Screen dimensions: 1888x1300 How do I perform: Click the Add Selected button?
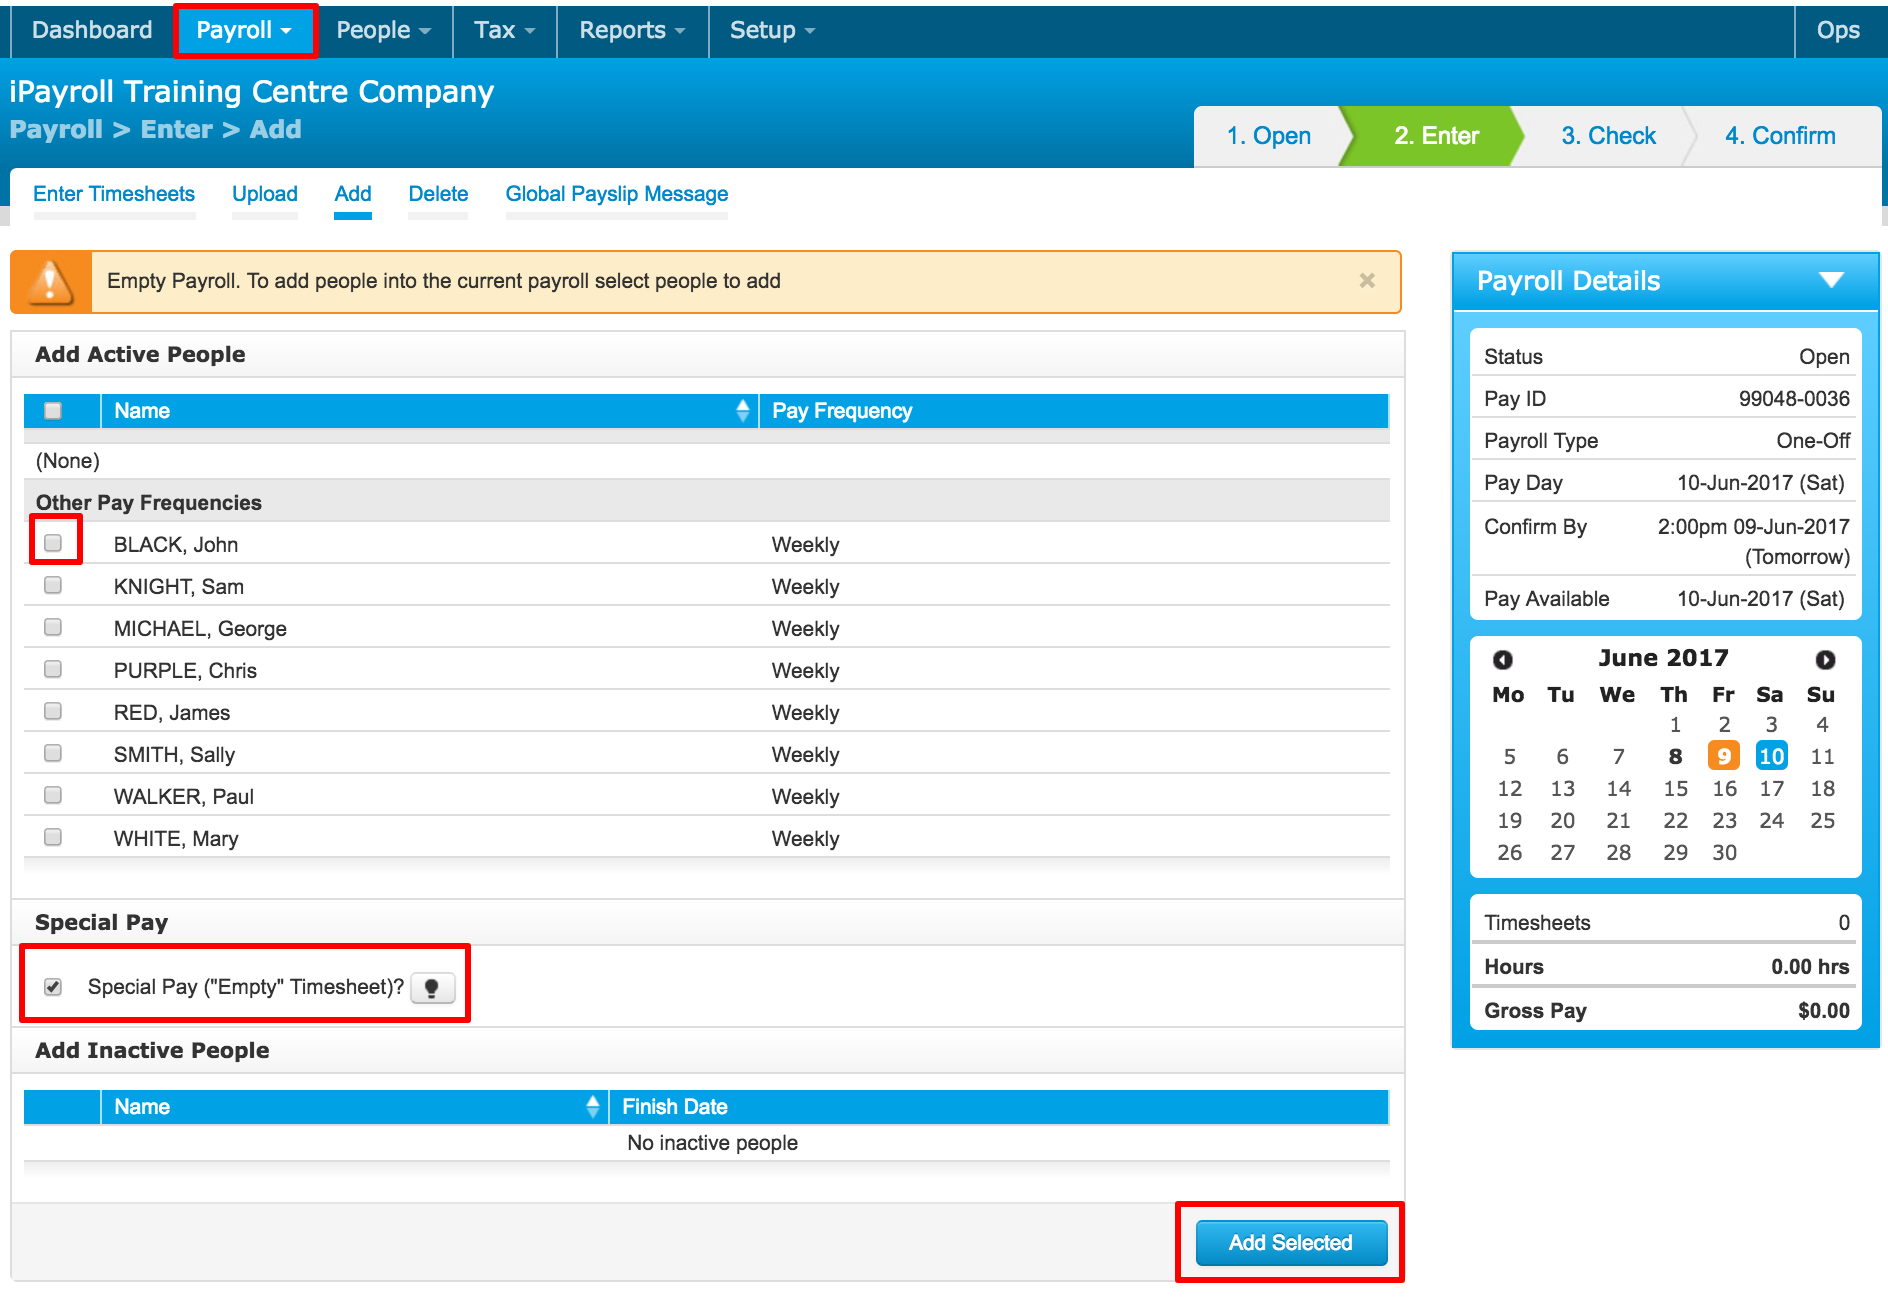coord(1291,1243)
